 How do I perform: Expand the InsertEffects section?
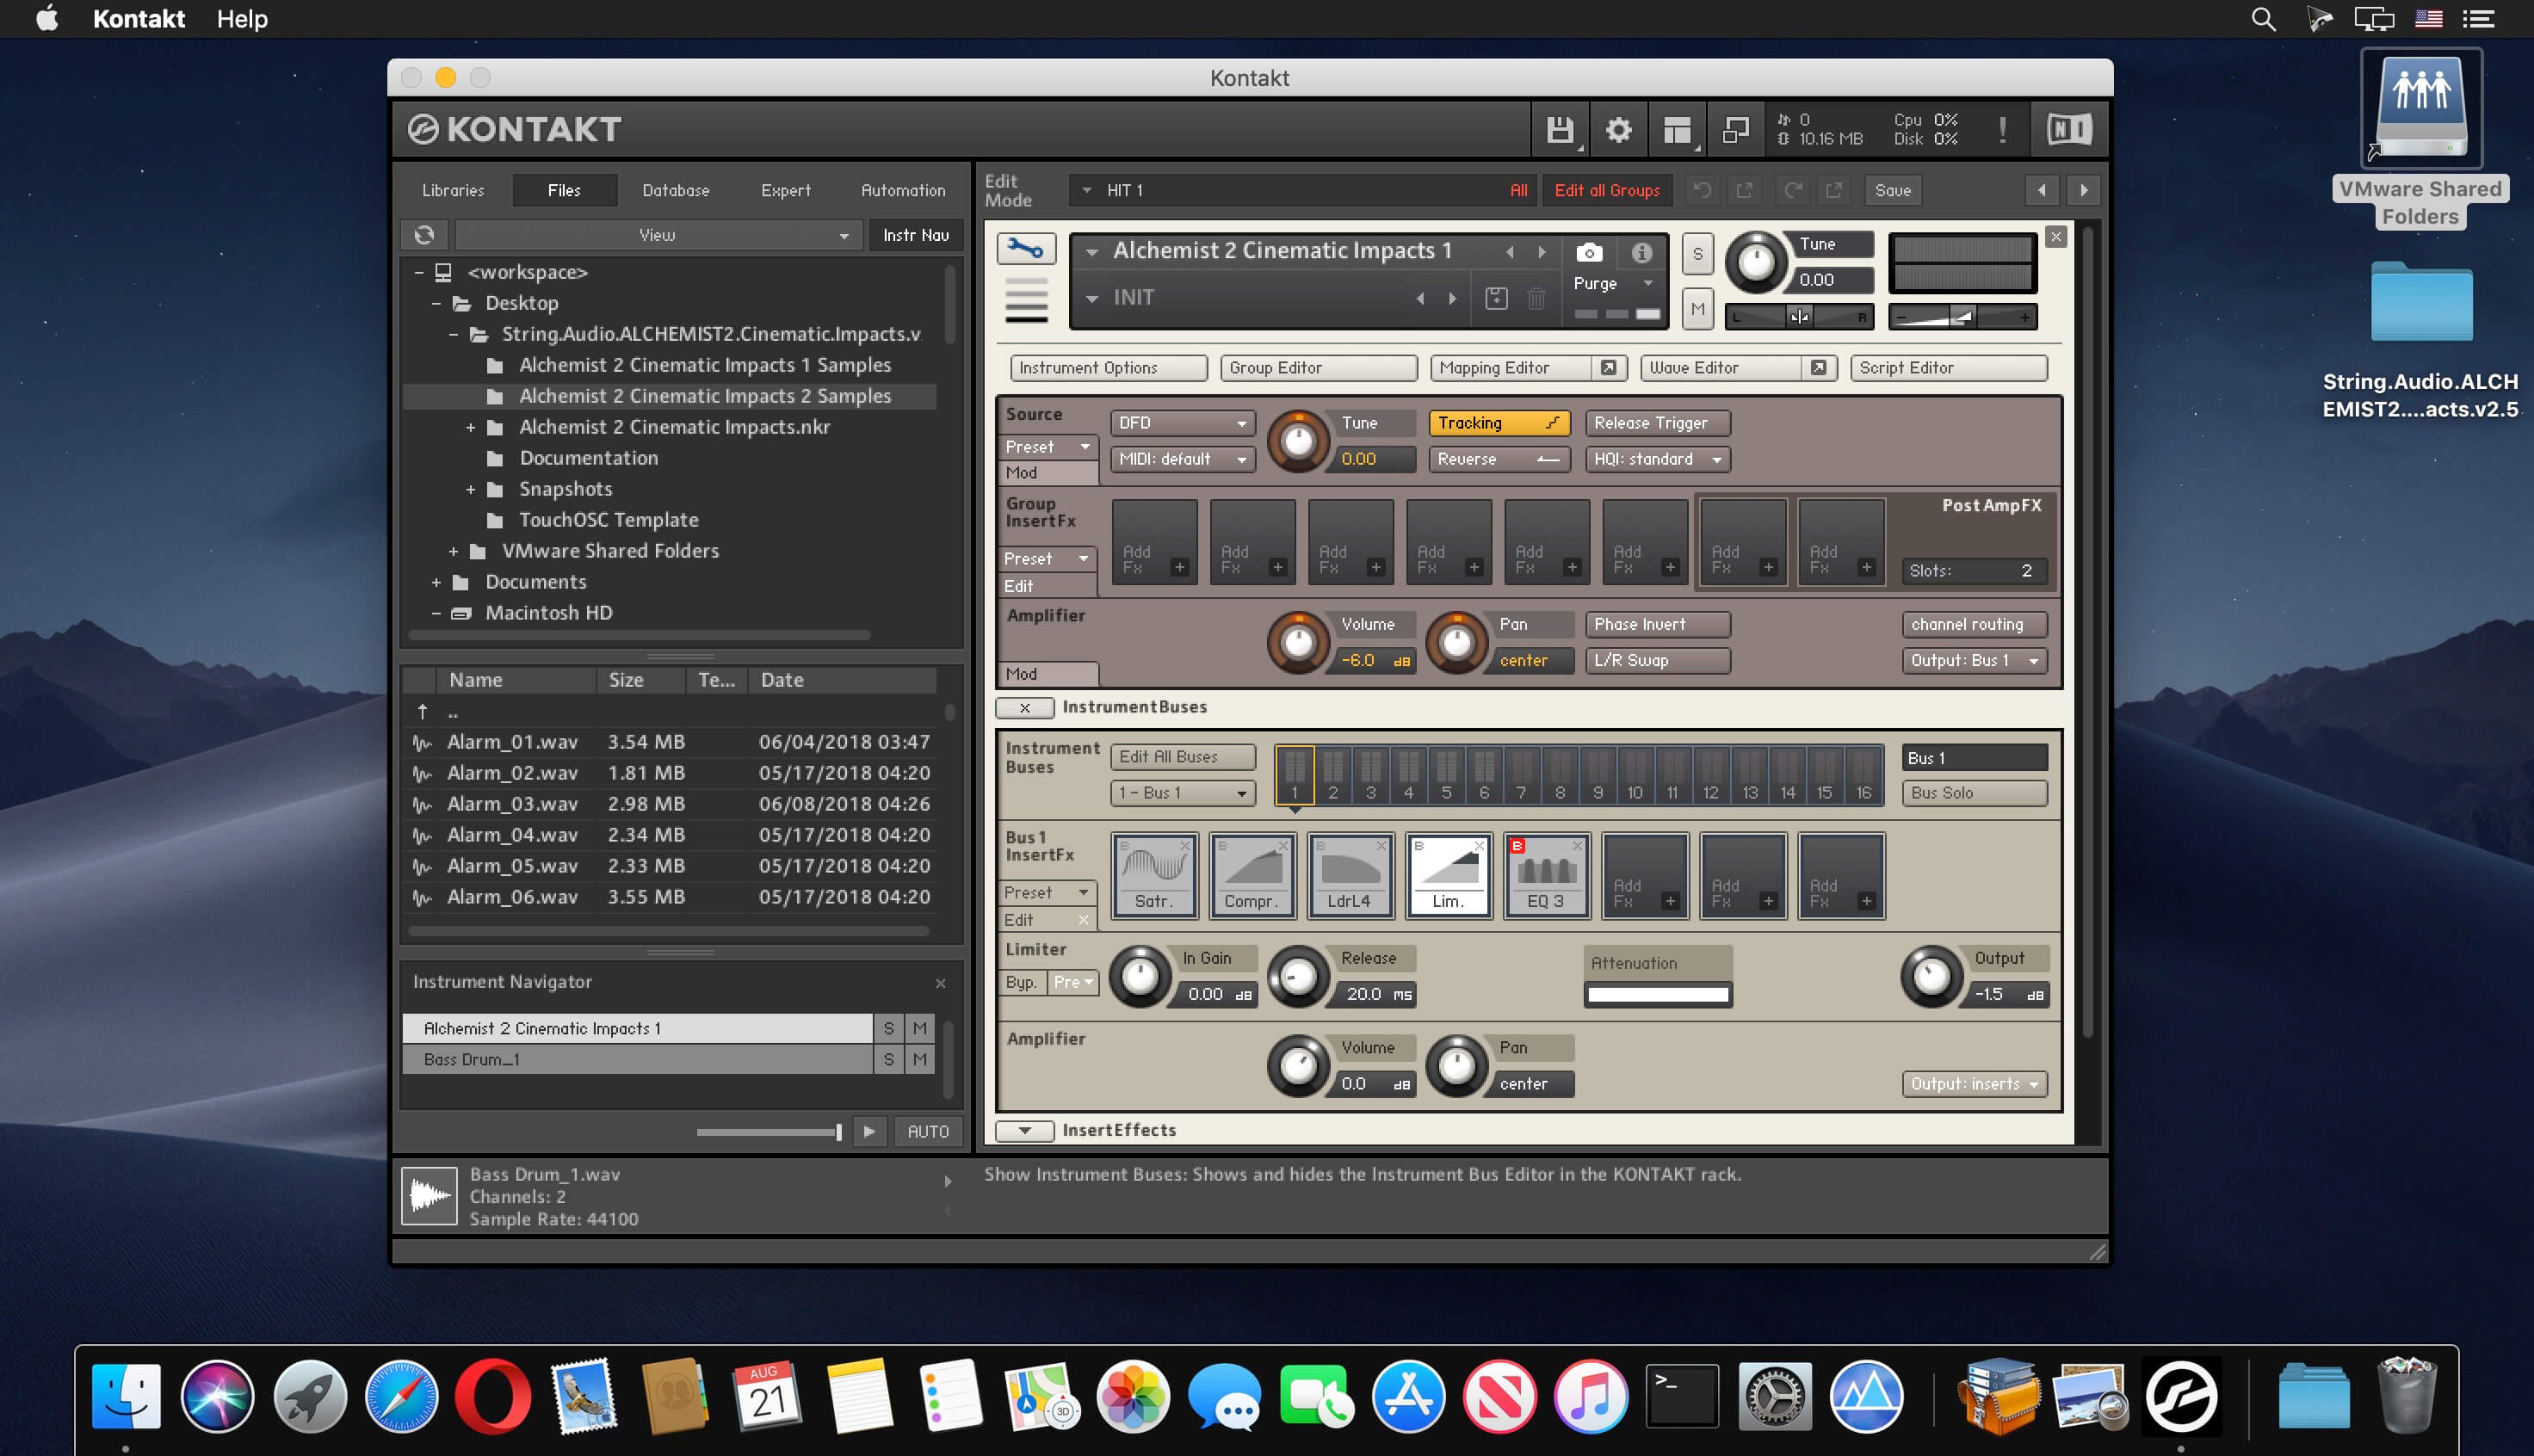[1025, 1131]
